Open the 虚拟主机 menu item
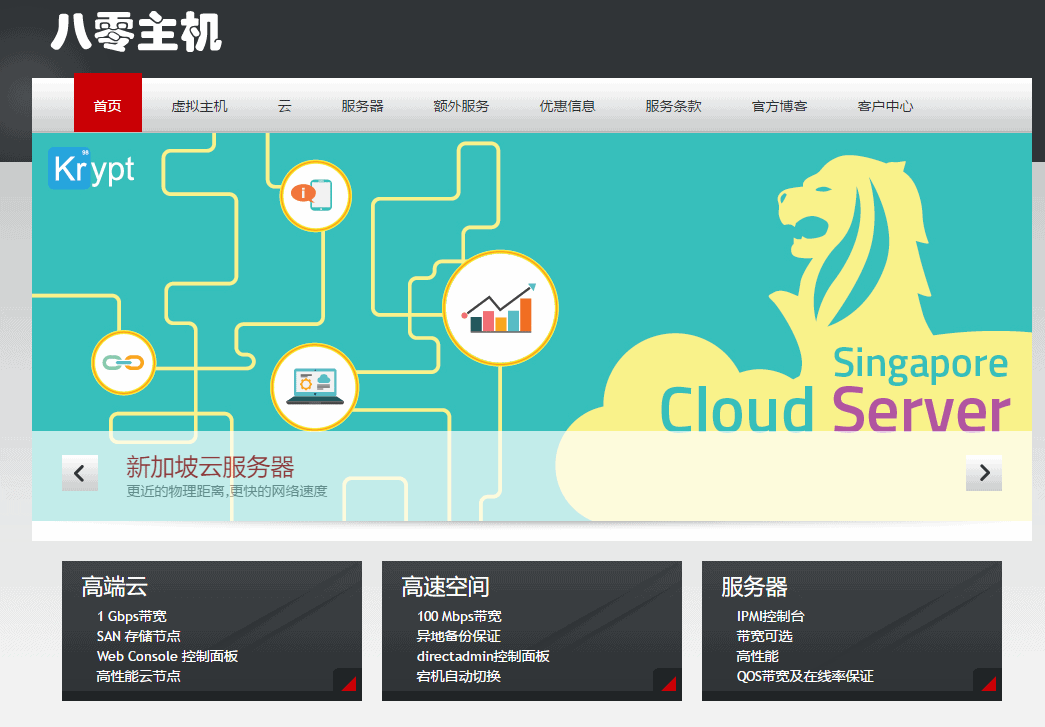1045x727 pixels. pos(199,106)
